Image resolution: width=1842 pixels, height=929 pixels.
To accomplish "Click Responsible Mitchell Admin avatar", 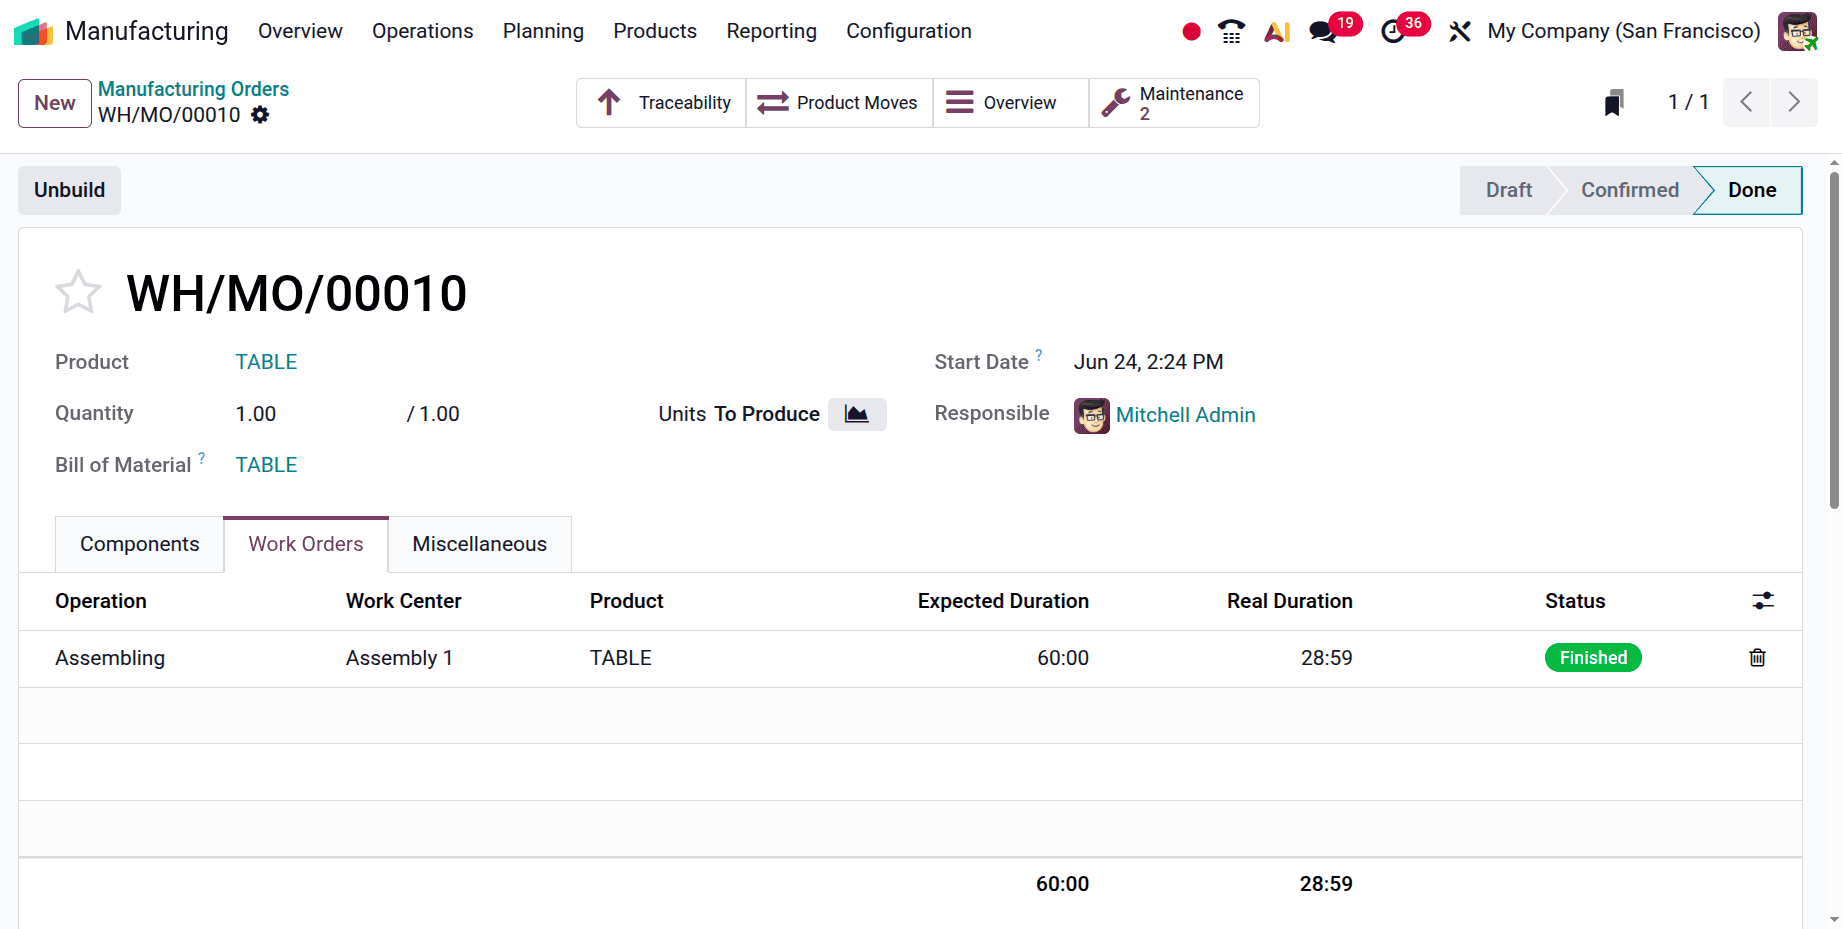I will [1092, 415].
